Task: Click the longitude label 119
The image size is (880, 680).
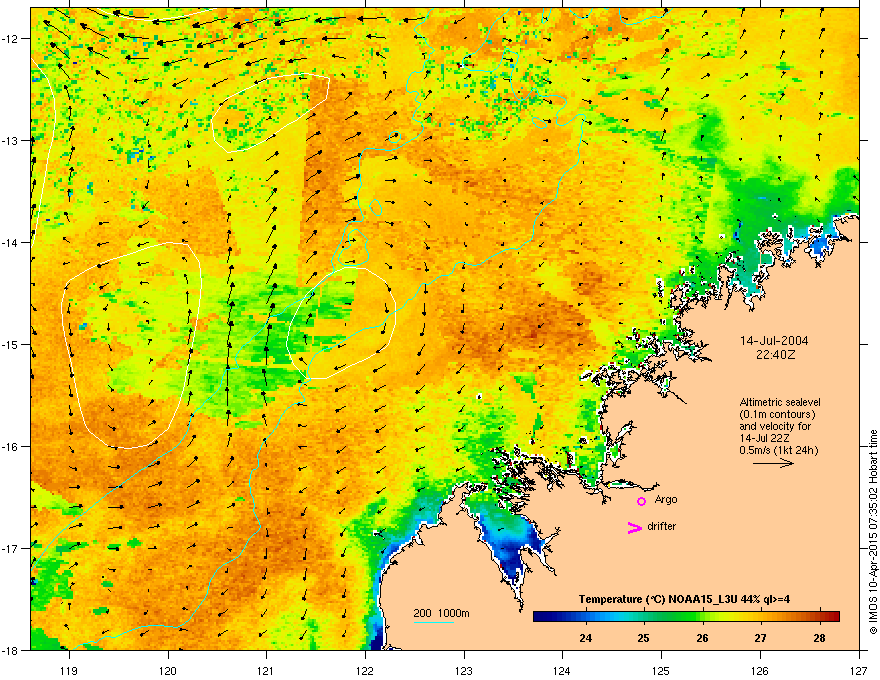Action: (x=69, y=670)
